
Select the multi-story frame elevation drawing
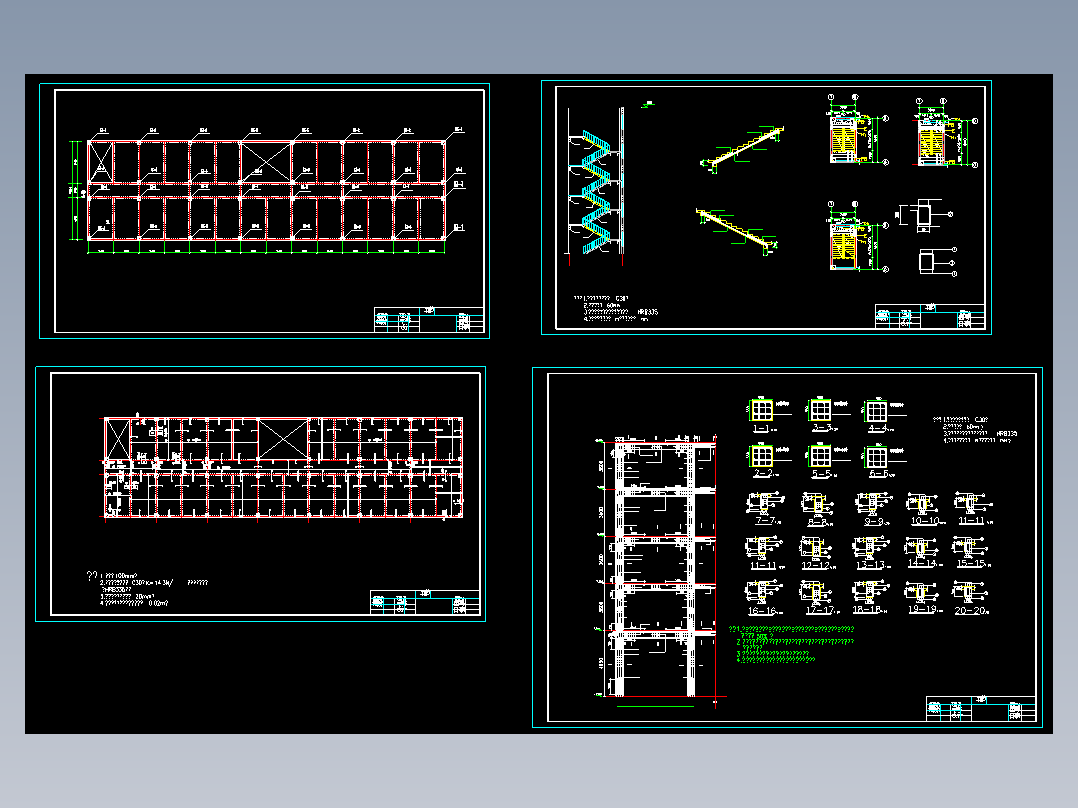point(659,569)
